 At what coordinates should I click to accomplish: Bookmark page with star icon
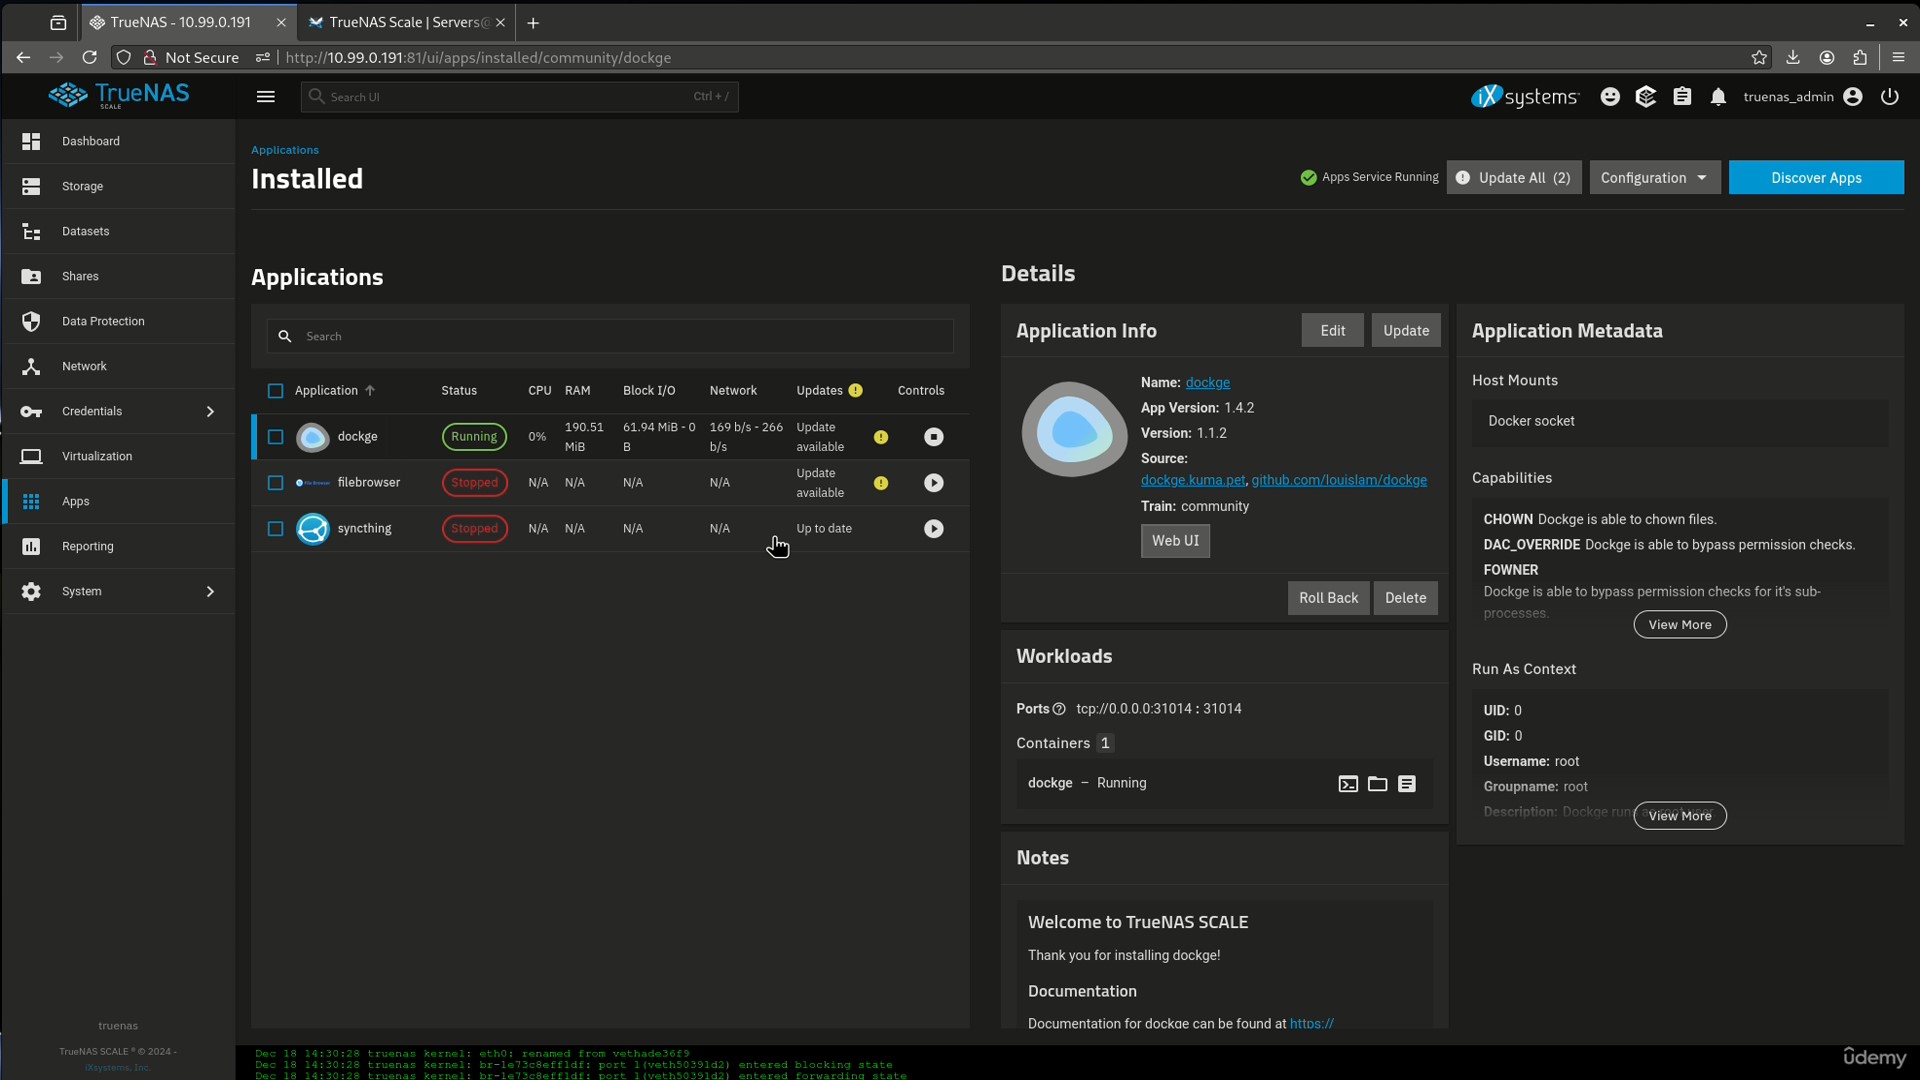[x=1759, y=58]
